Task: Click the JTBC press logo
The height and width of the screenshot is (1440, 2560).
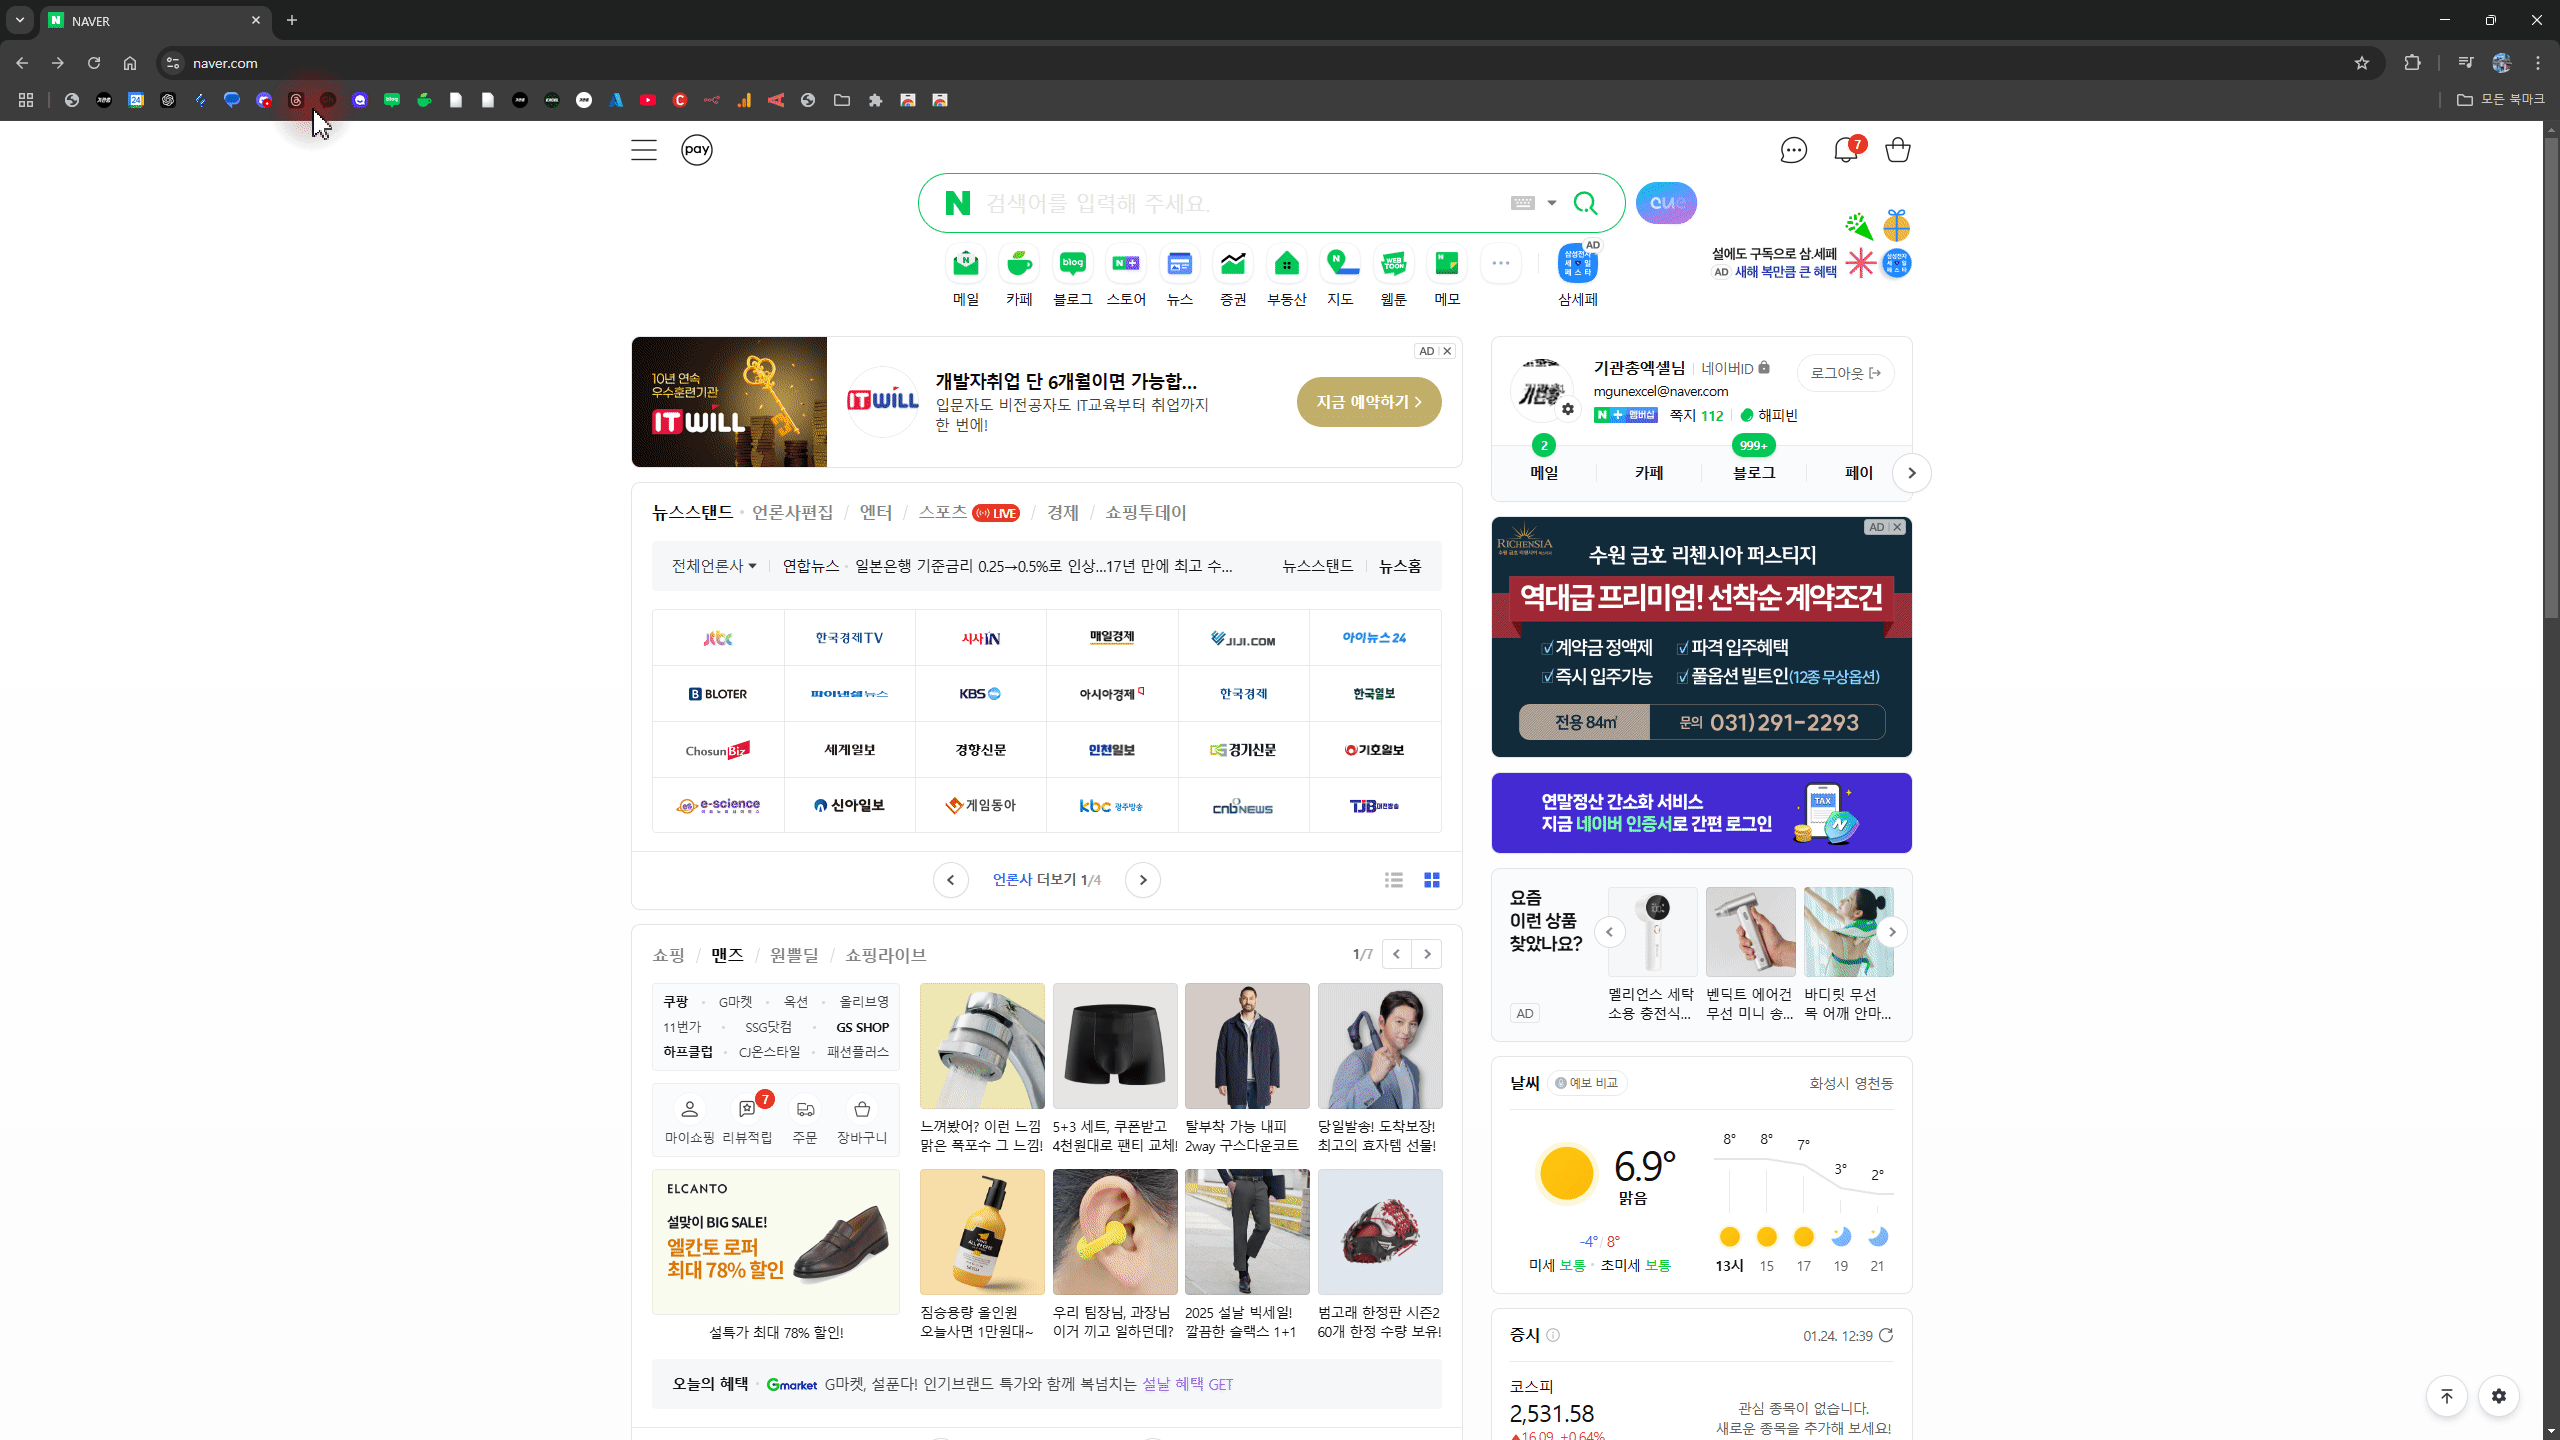Action: (718, 638)
